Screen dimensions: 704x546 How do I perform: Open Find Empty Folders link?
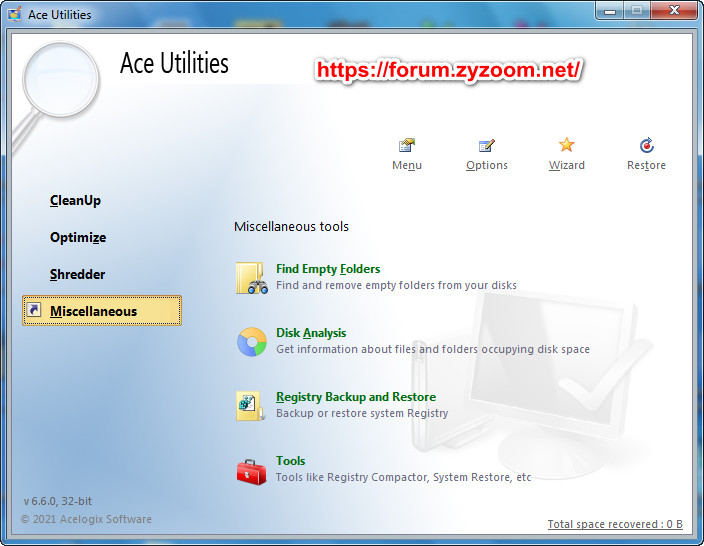tap(328, 269)
